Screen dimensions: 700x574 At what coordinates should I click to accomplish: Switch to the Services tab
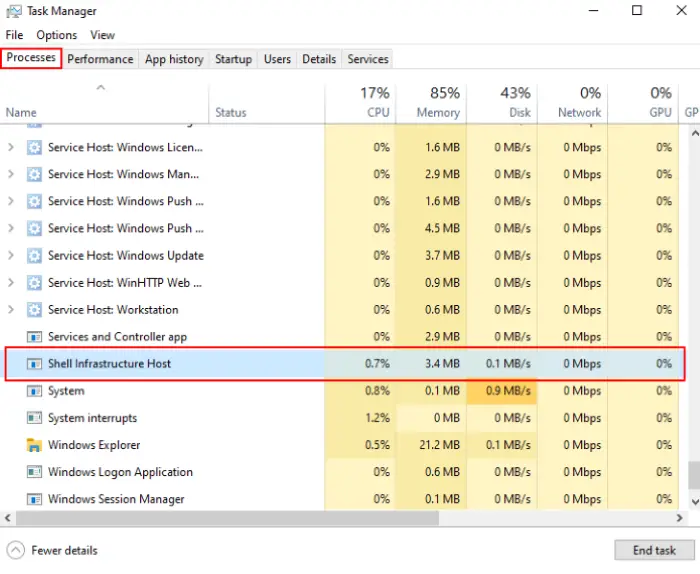(x=368, y=59)
